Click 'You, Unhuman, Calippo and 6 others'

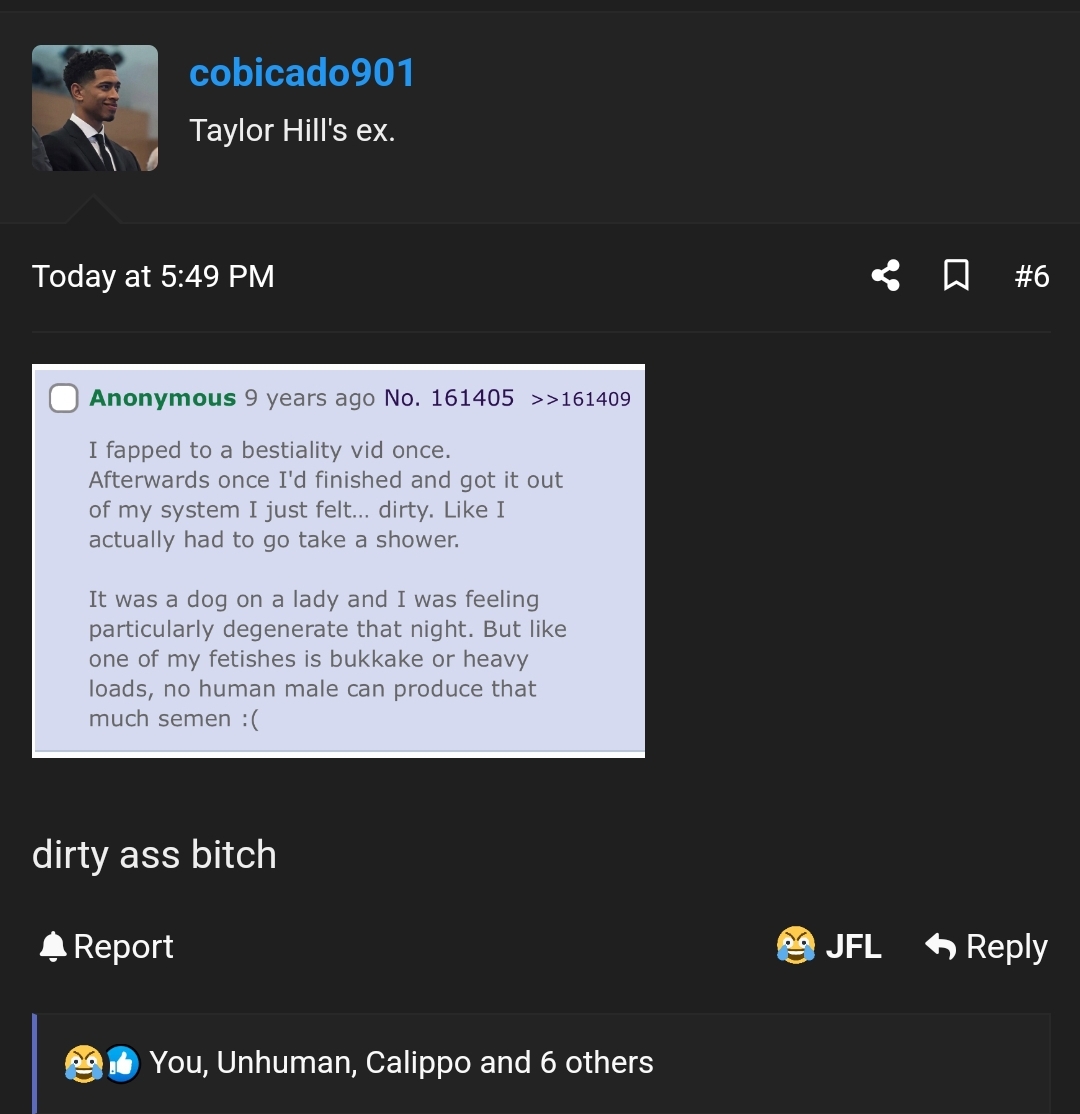(400, 1063)
